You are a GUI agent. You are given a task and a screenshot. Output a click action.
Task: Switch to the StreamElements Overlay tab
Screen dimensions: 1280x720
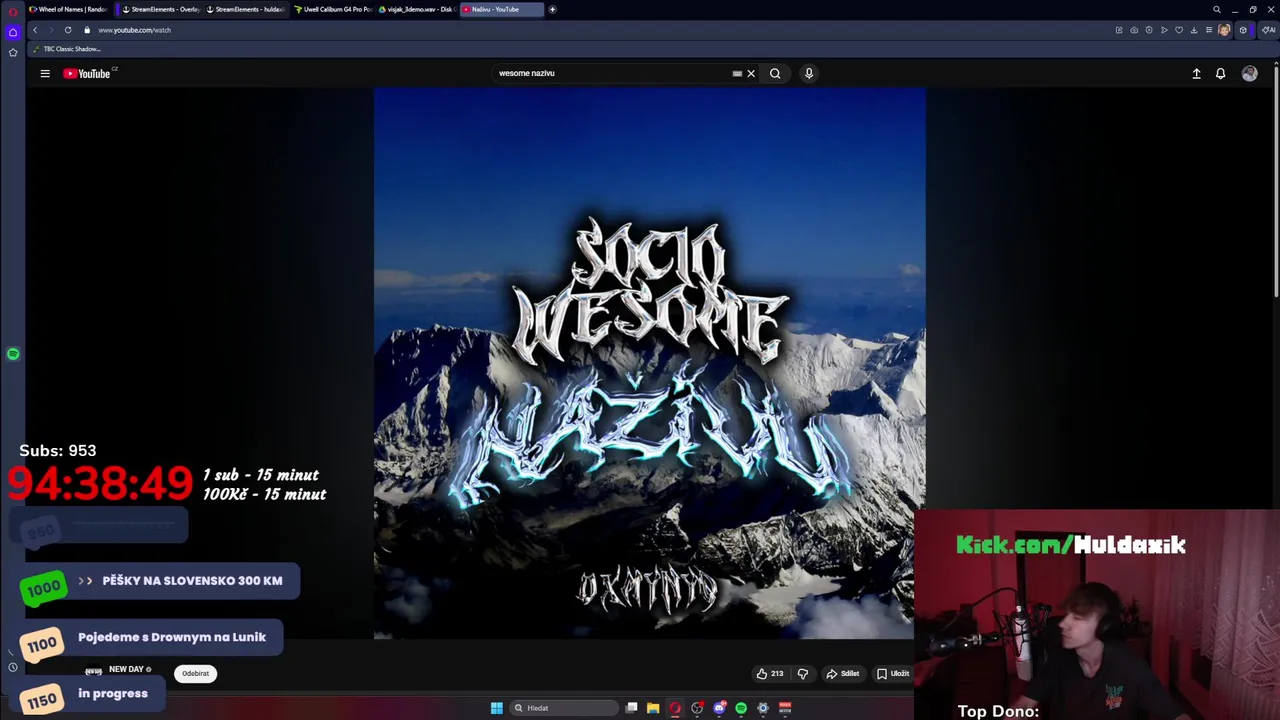pyautogui.click(x=161, y=9)
